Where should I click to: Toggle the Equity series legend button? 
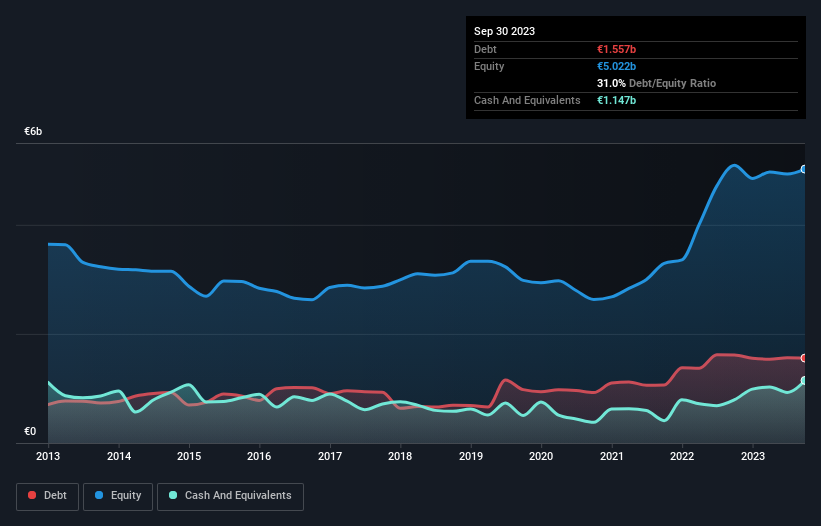point(118,496)
